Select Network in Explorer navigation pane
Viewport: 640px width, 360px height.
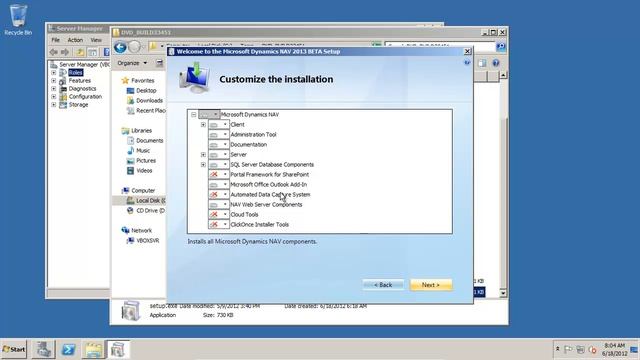pyautogui.click(x=137, y=231)
